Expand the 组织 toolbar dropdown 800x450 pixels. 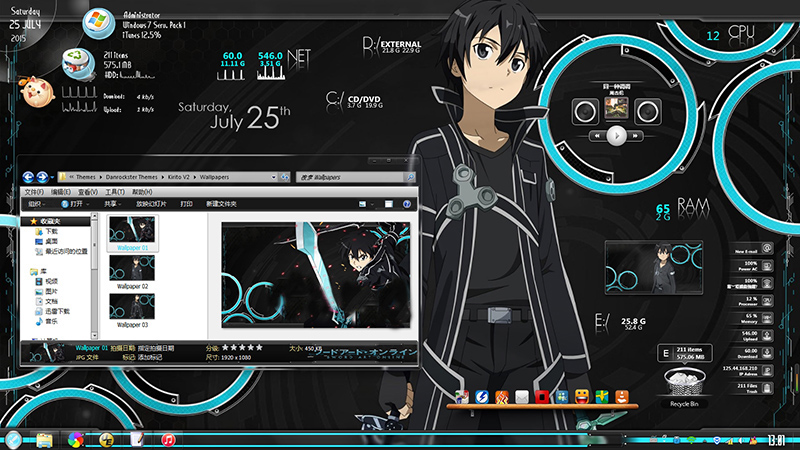(37, 204)
